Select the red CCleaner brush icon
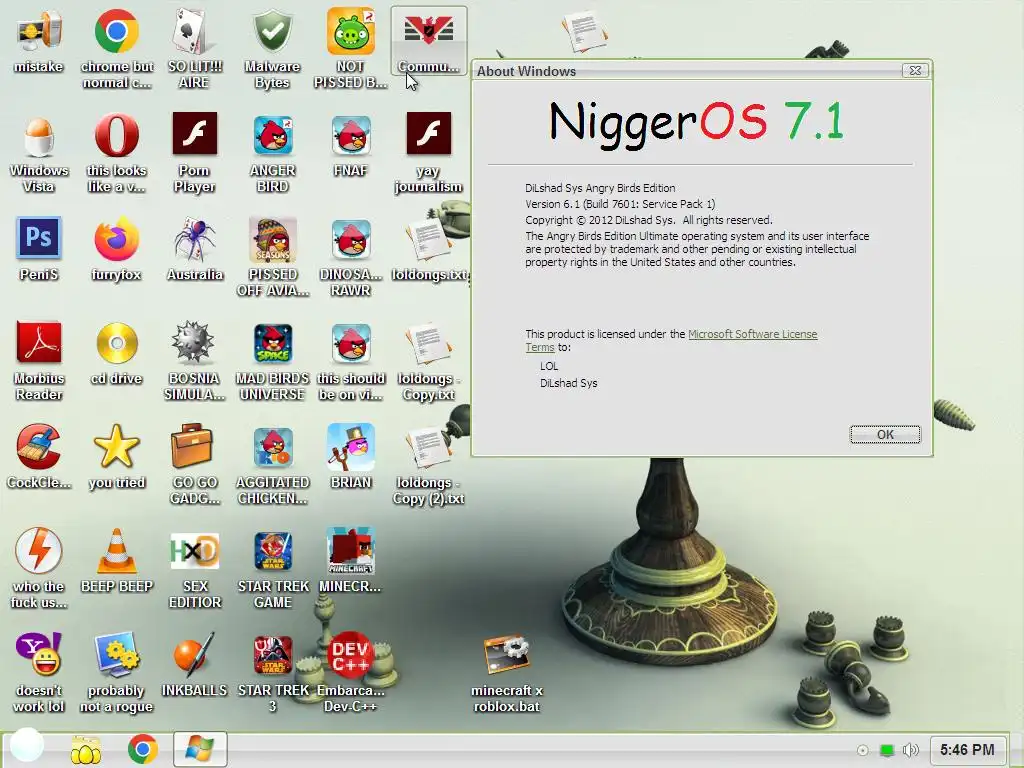 [39, 447]
